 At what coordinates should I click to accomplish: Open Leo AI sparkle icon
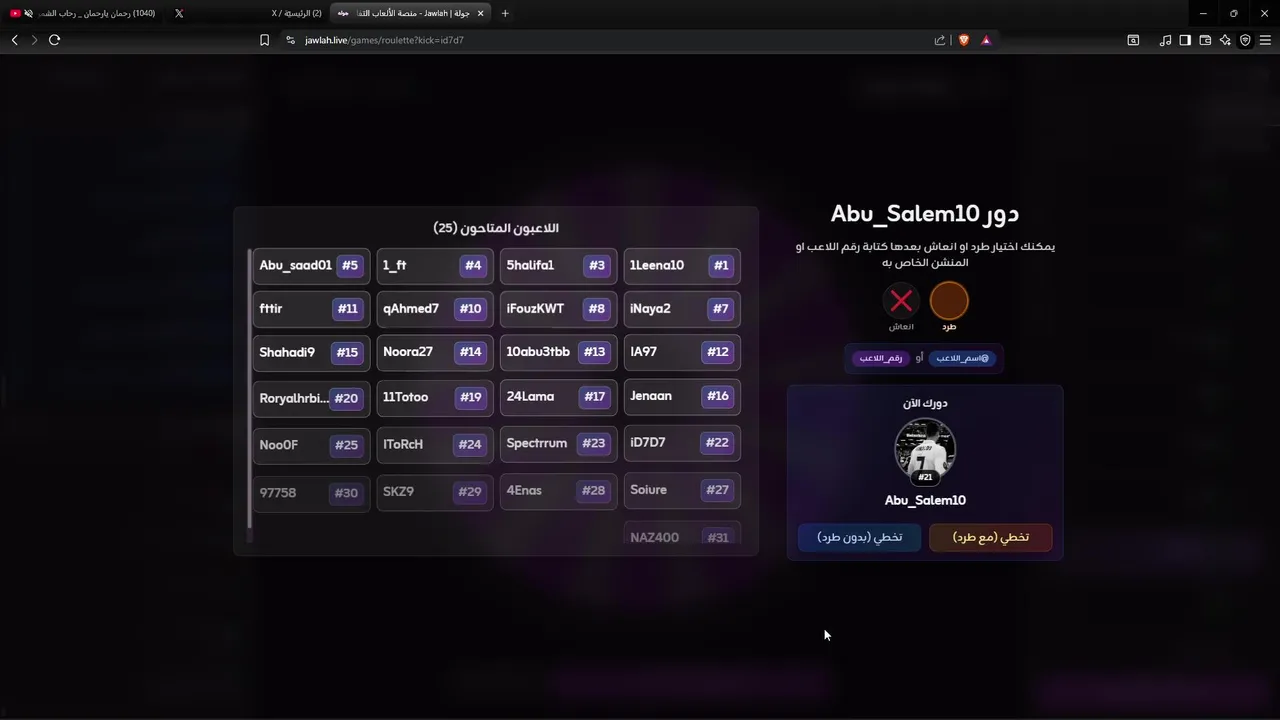click(x=1225, y=40)
